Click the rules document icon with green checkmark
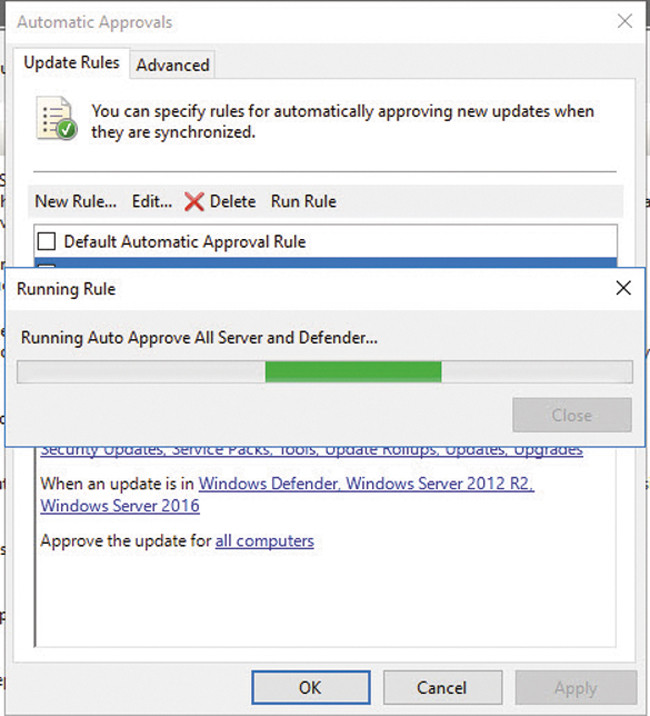The width and height of the screenshot is (650, 716). pyautogui.click(x=56, y=118)
